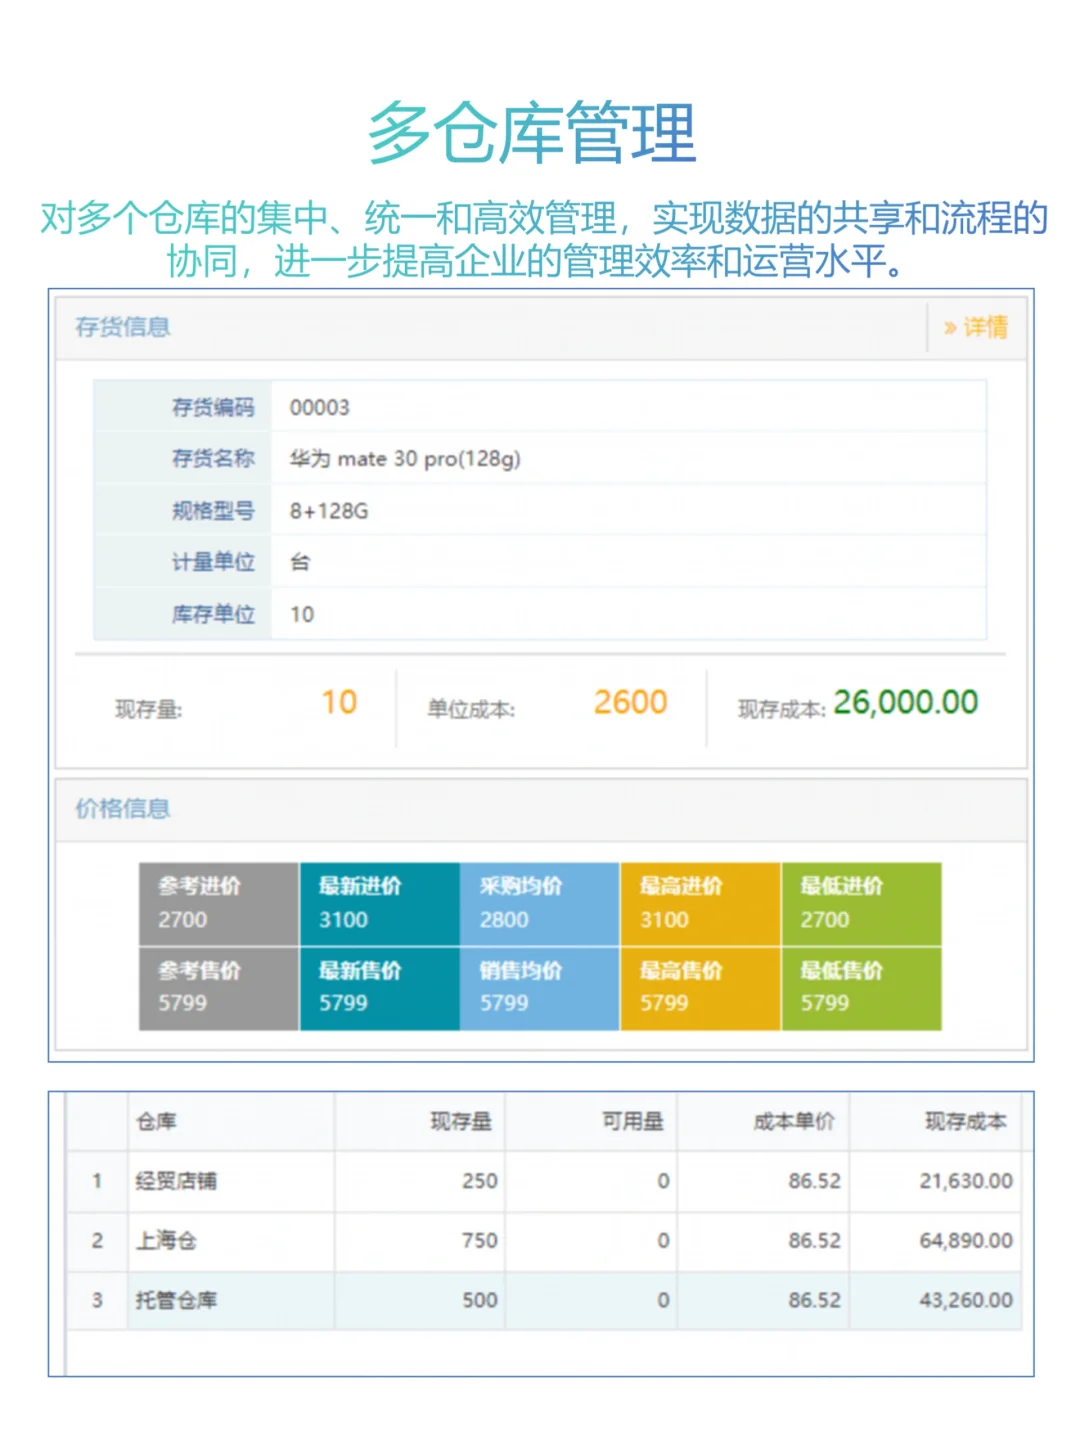Select the 最低售价 green tile
1080x1440 pixels.
(x=860, y=986)
